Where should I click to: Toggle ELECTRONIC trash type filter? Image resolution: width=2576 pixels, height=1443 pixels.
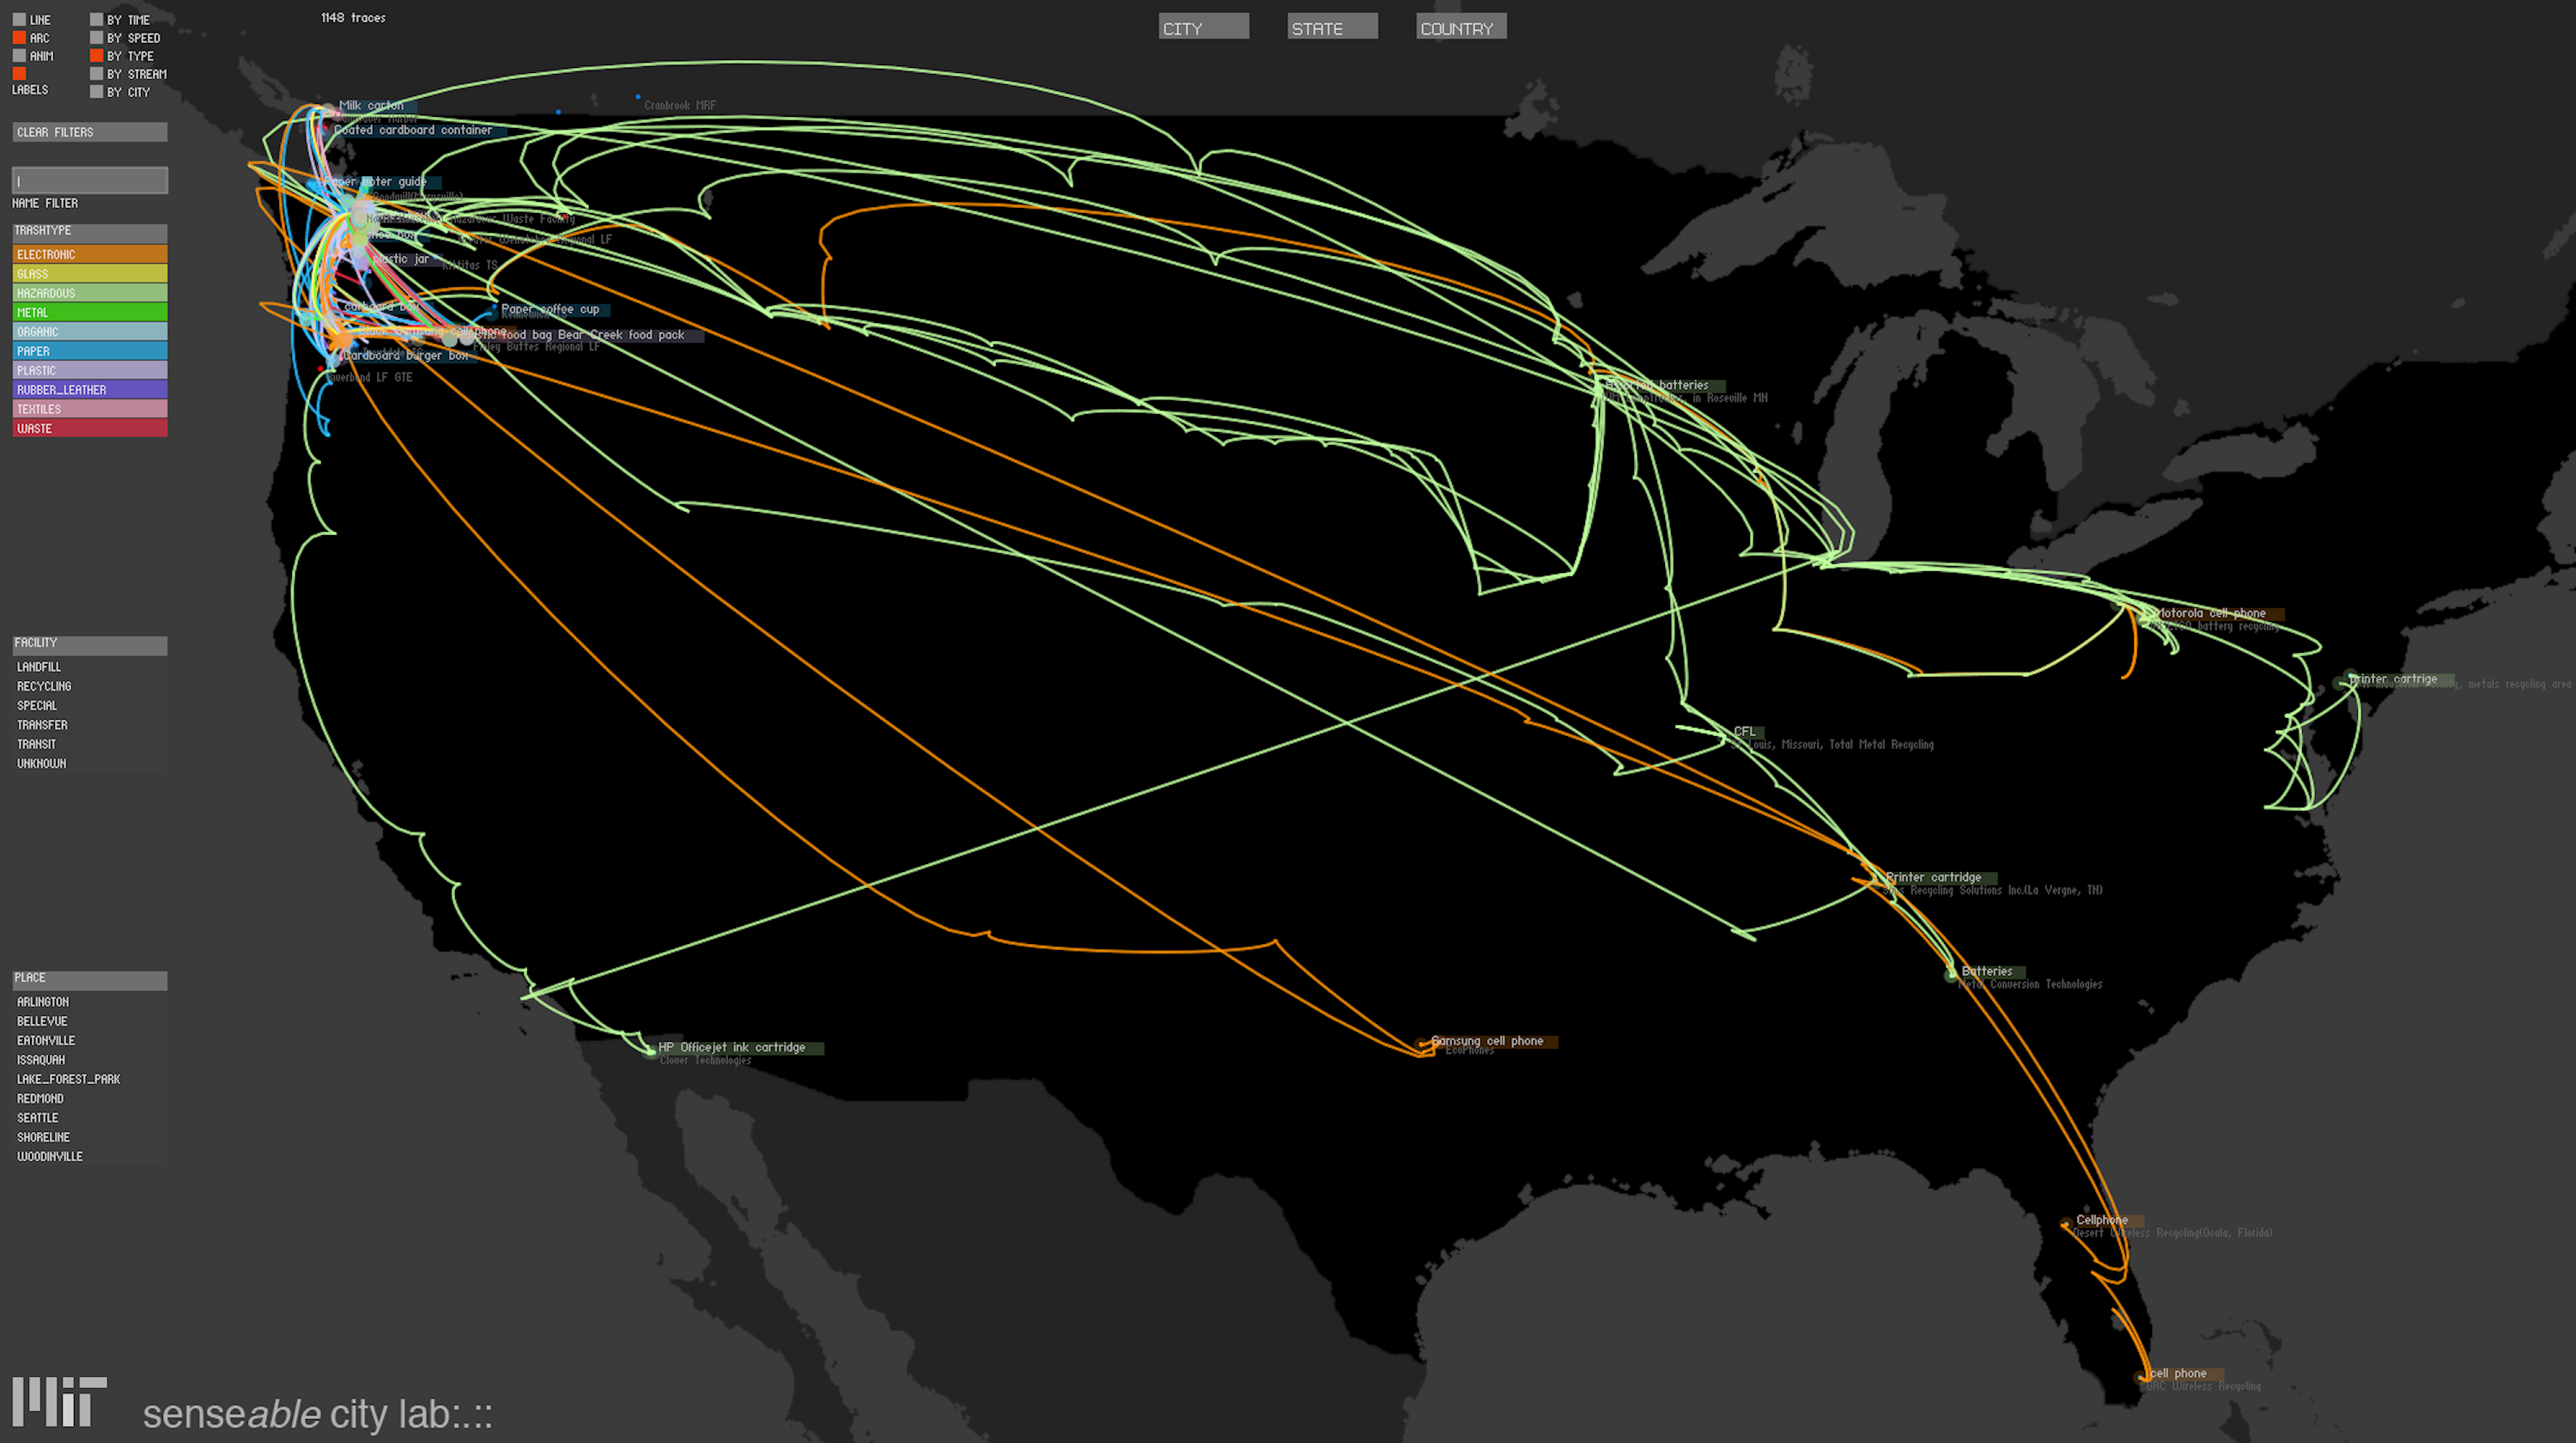(90, 253)
